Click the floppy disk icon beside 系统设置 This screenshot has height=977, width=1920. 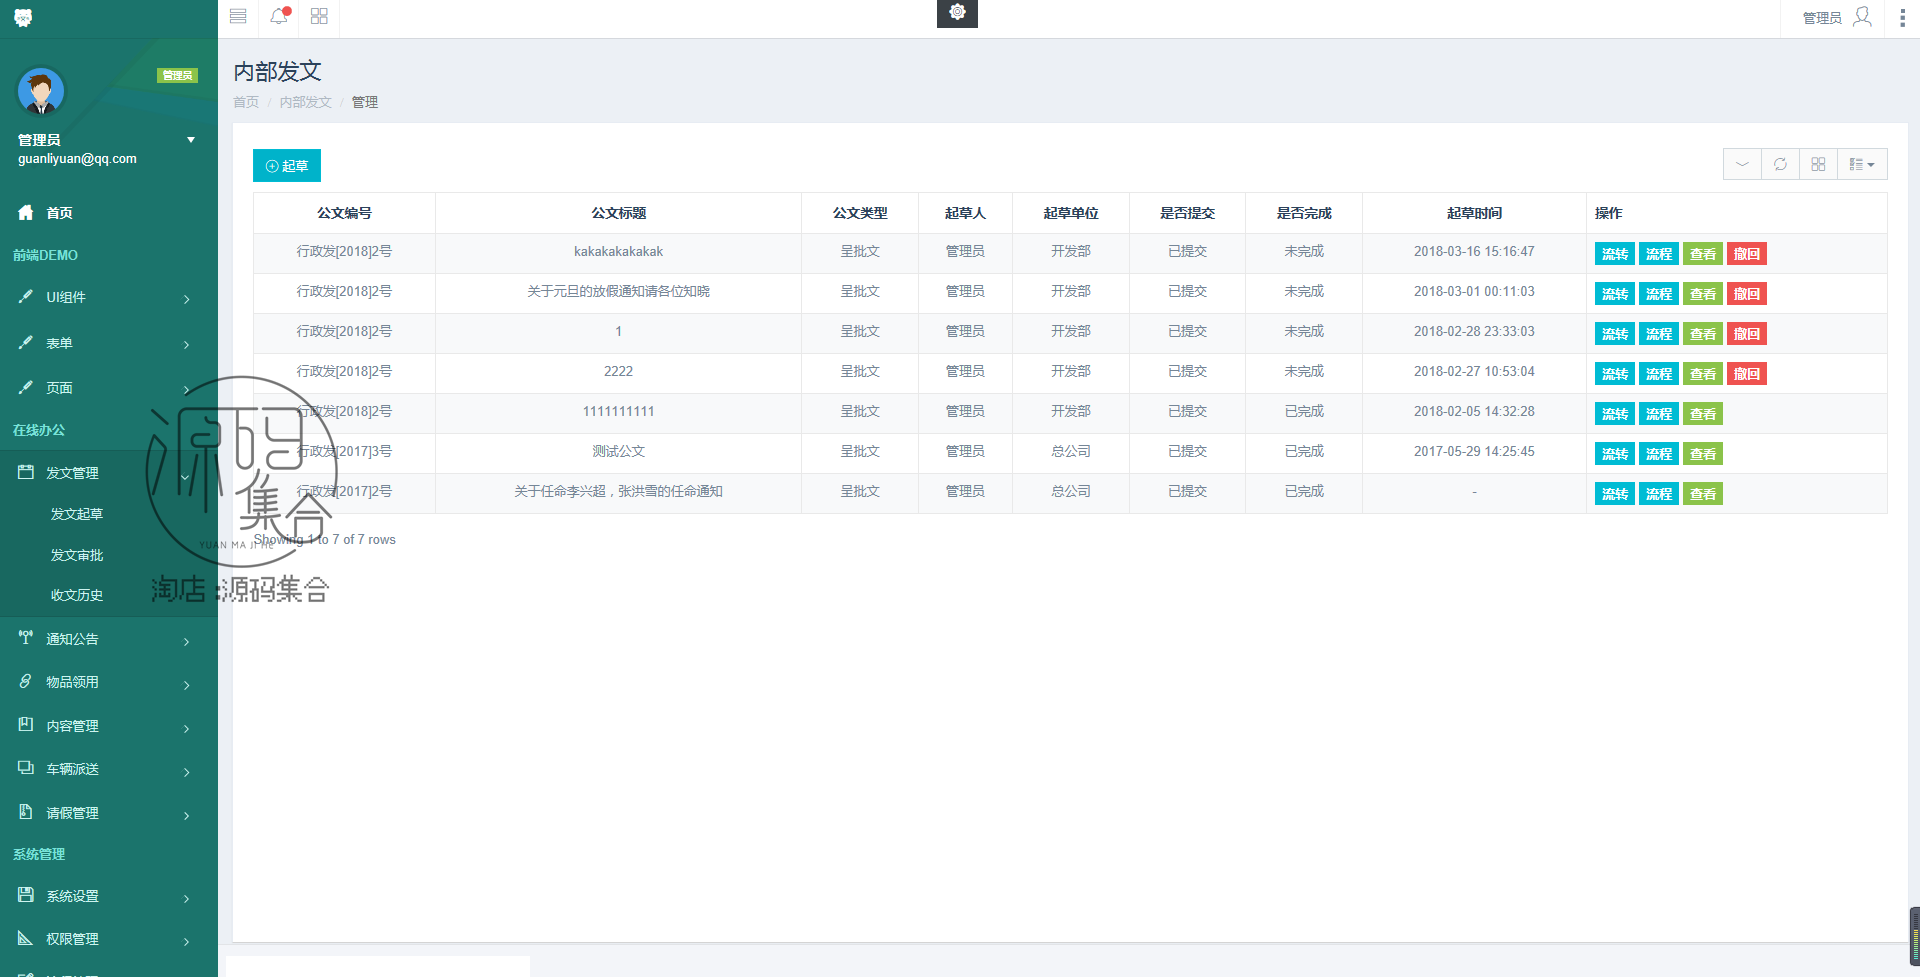coord(26,895)
